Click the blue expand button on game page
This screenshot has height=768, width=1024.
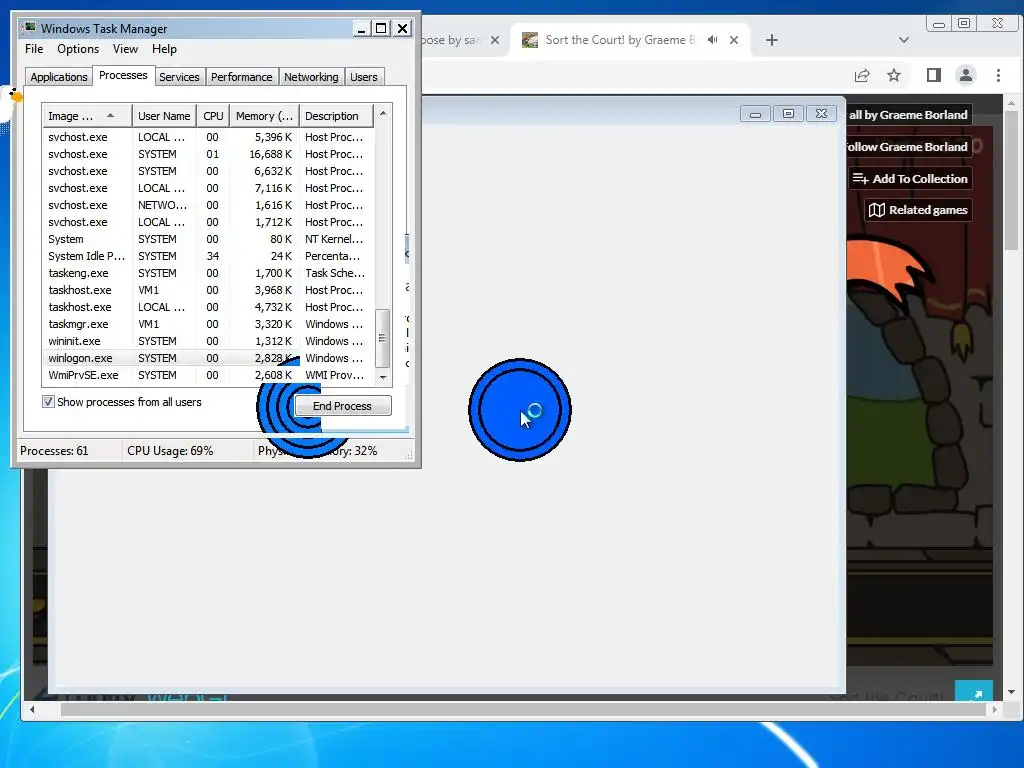[x=974, y=691]
